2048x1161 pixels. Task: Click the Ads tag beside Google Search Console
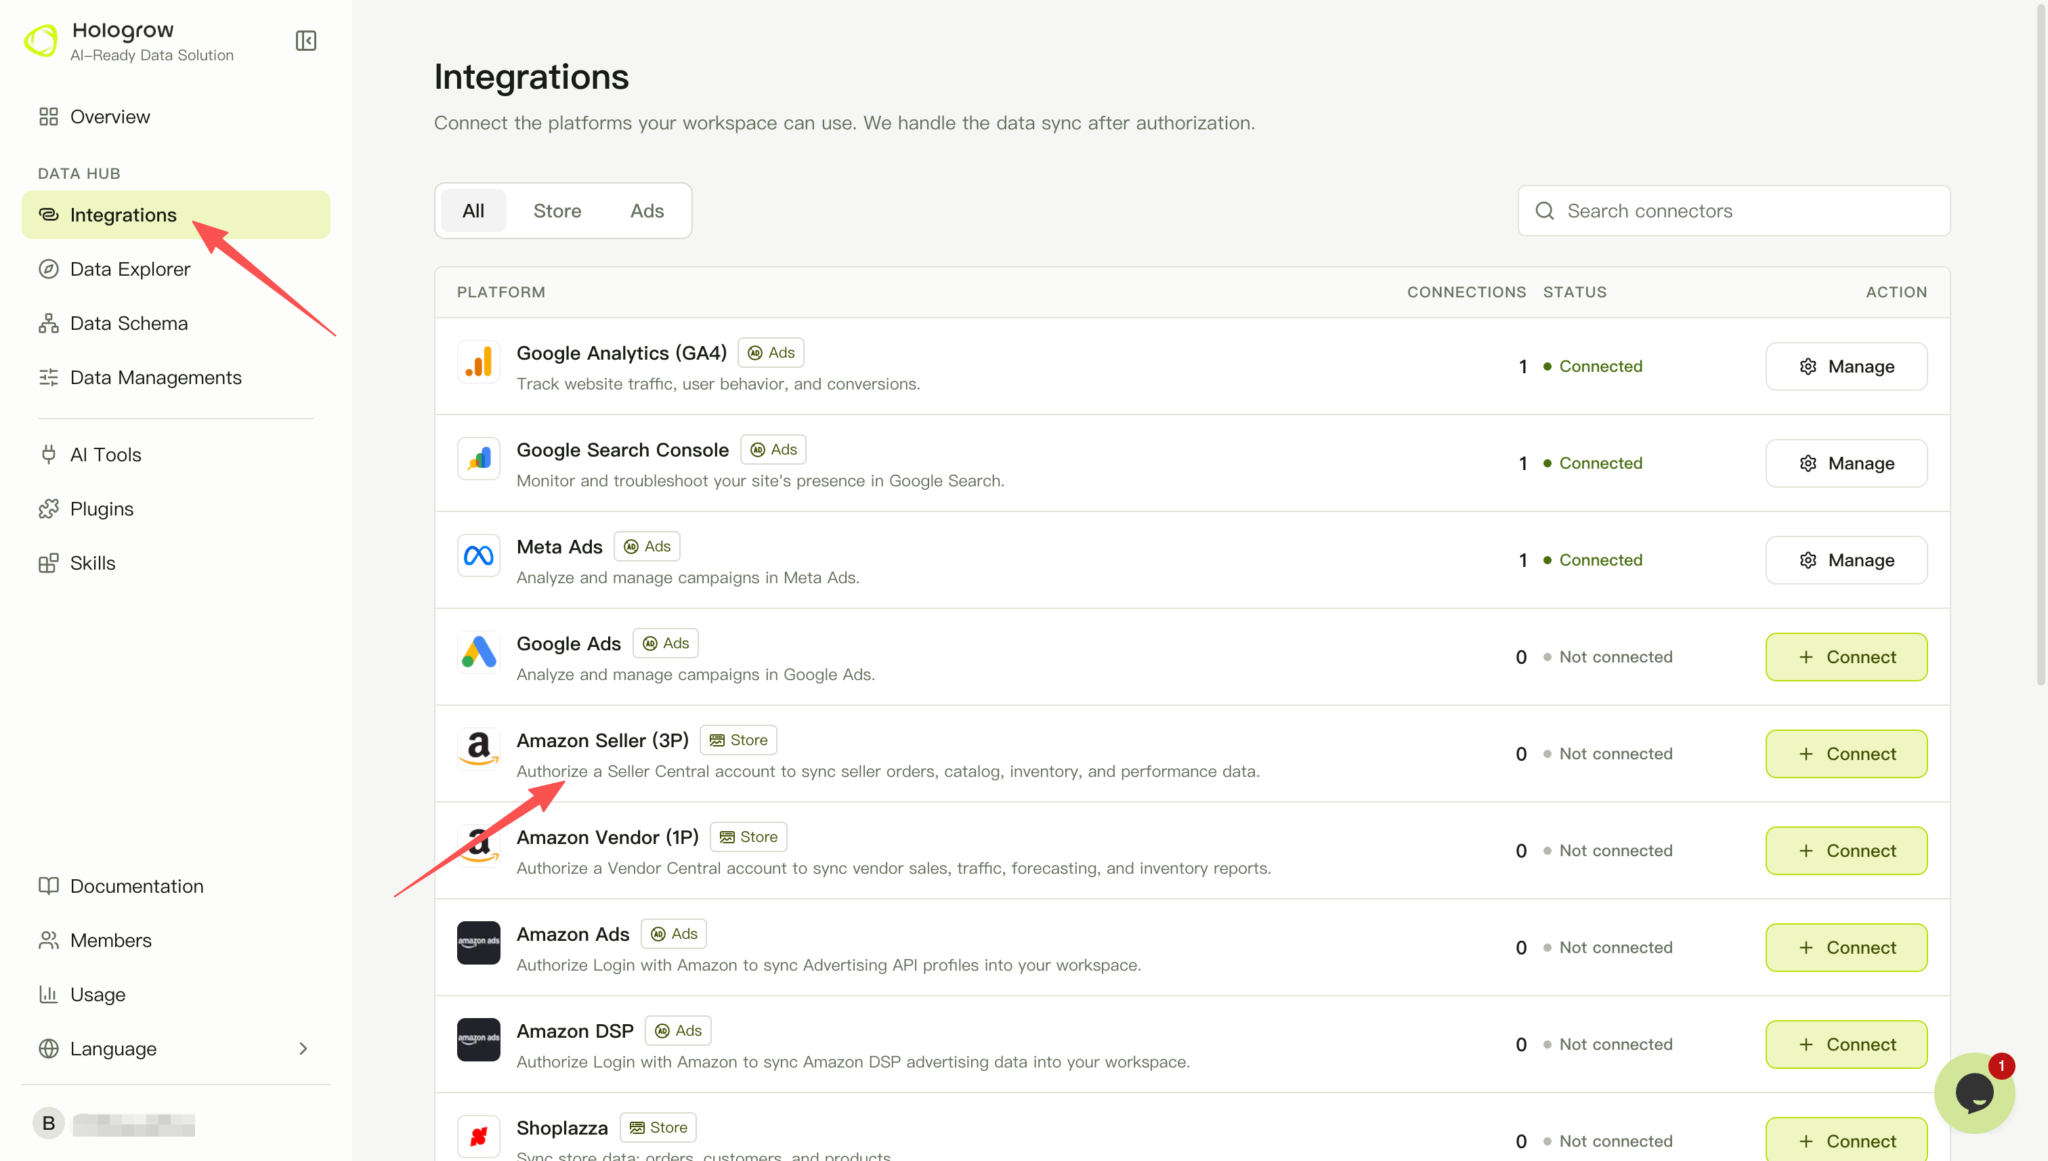(773, 450)
